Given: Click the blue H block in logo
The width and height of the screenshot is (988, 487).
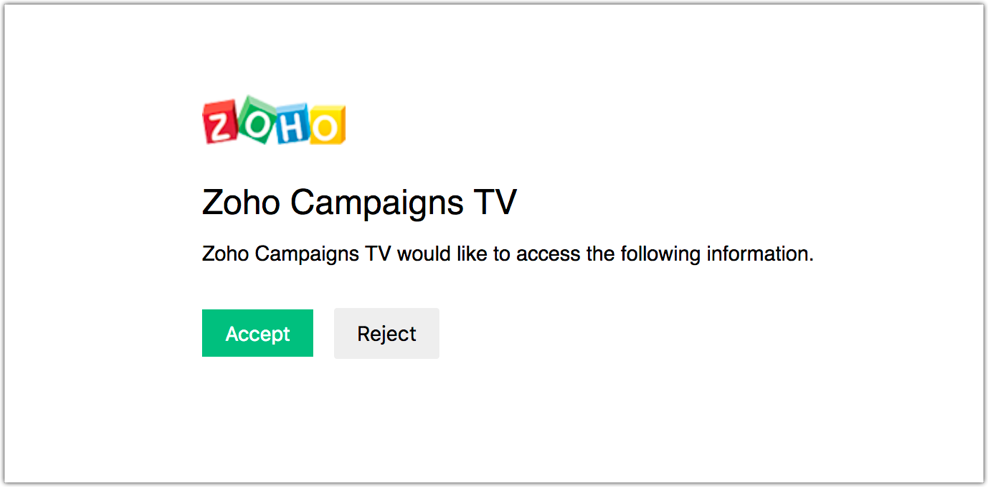Looking at the screenshot, I should [x=292, y=123].
